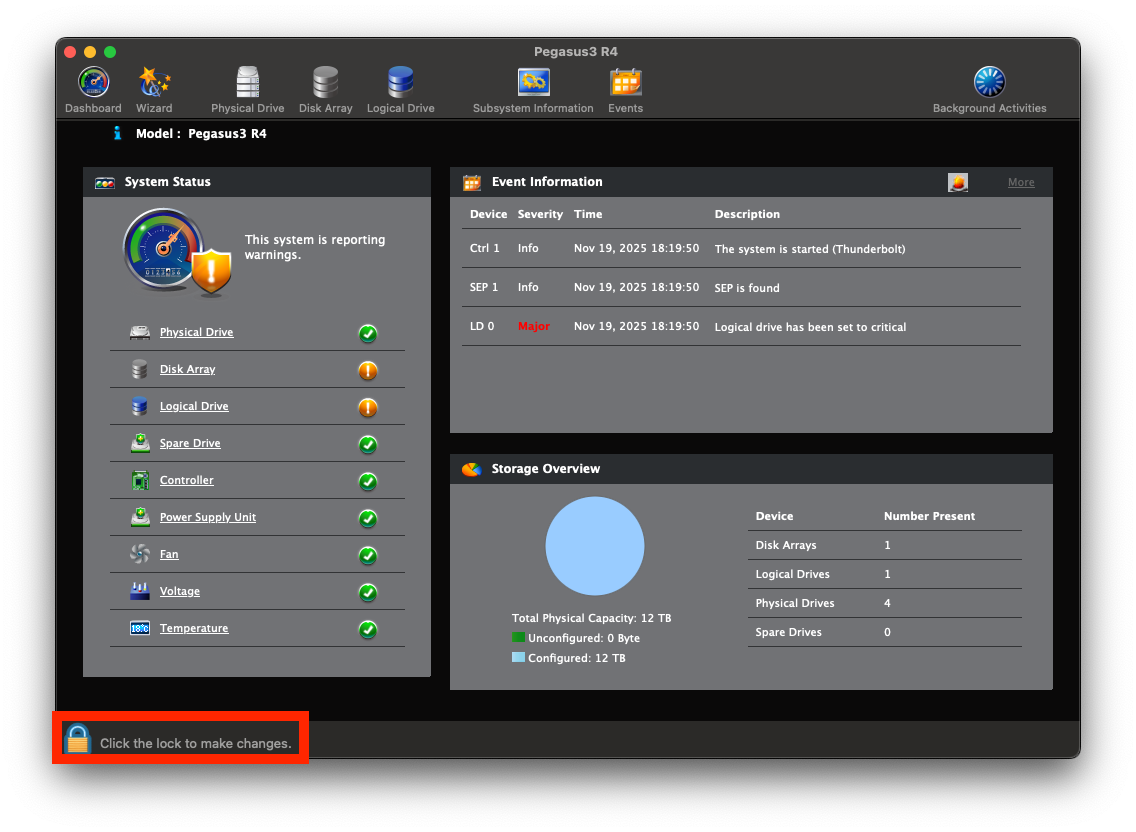The height and width of the screenshot is (832, 1136).
Task: Click 'This system is reporting warnings.' message
Action: tap(314, 247)
